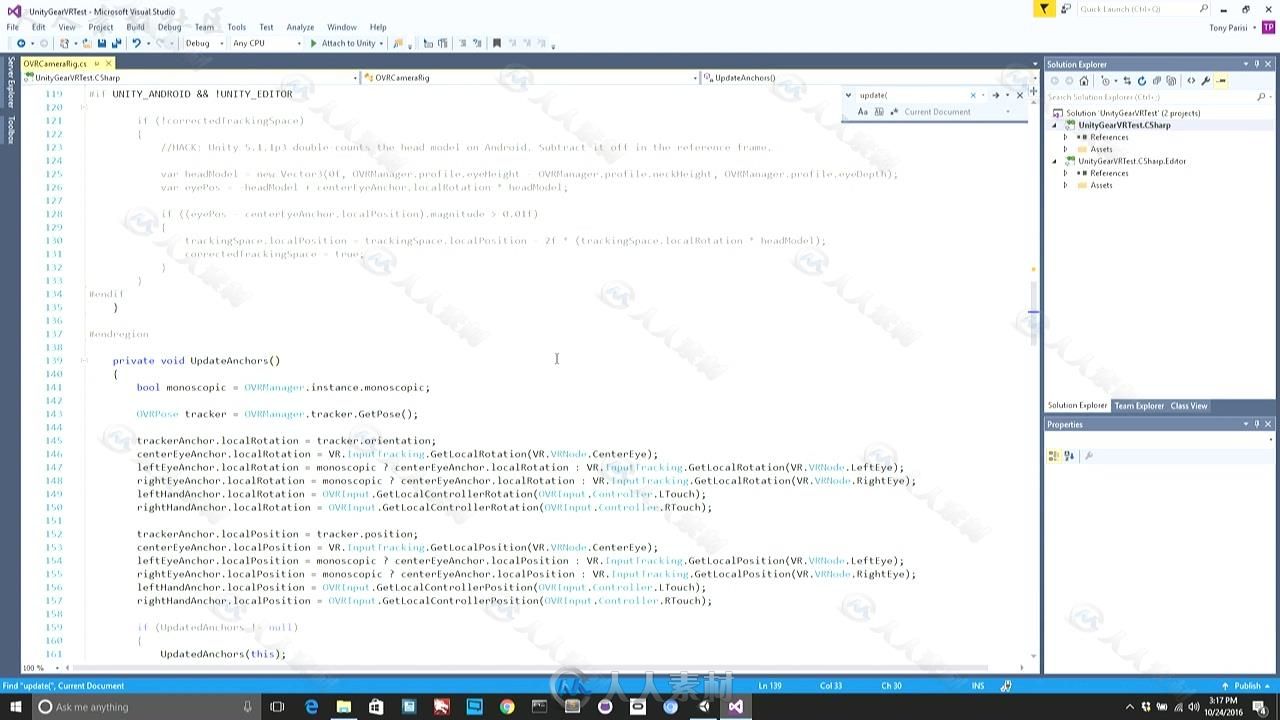Open Toolbox side tab

tap(11, 130)
